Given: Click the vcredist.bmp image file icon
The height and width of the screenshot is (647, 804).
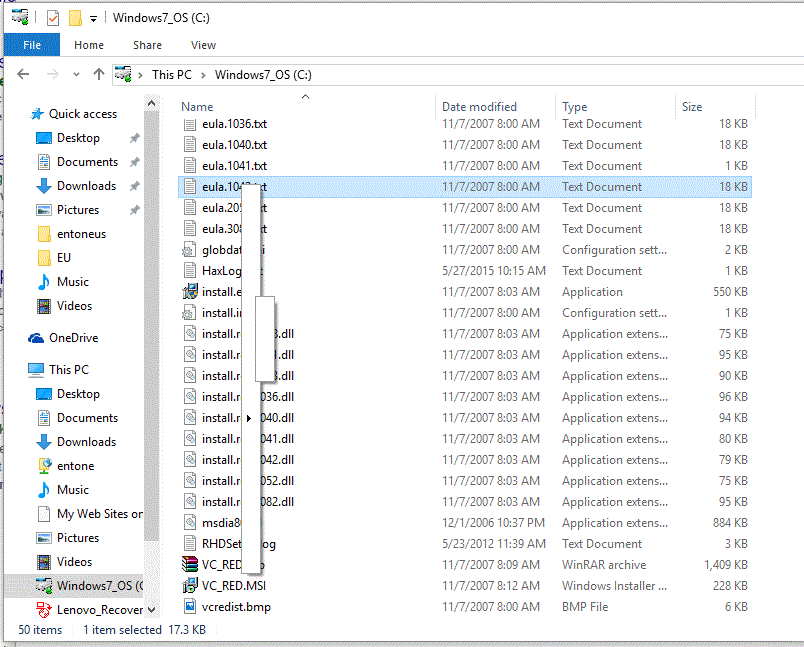Looking at the screenshot, I should coord(190,606).
